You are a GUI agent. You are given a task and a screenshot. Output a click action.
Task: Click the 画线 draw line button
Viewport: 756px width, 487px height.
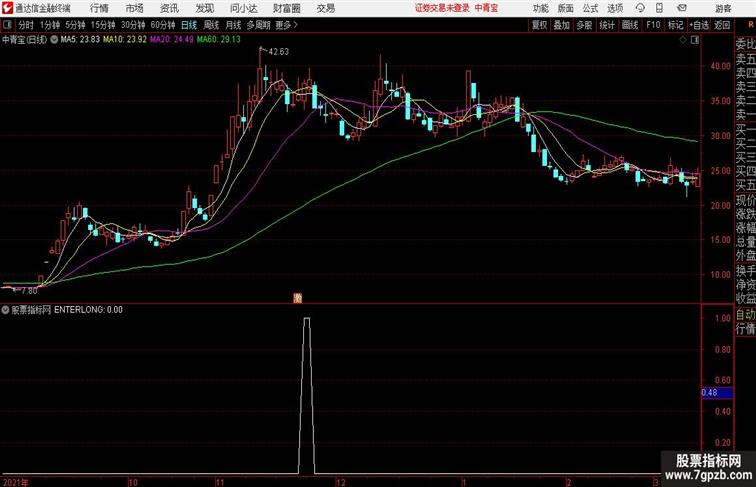(630, 25)
